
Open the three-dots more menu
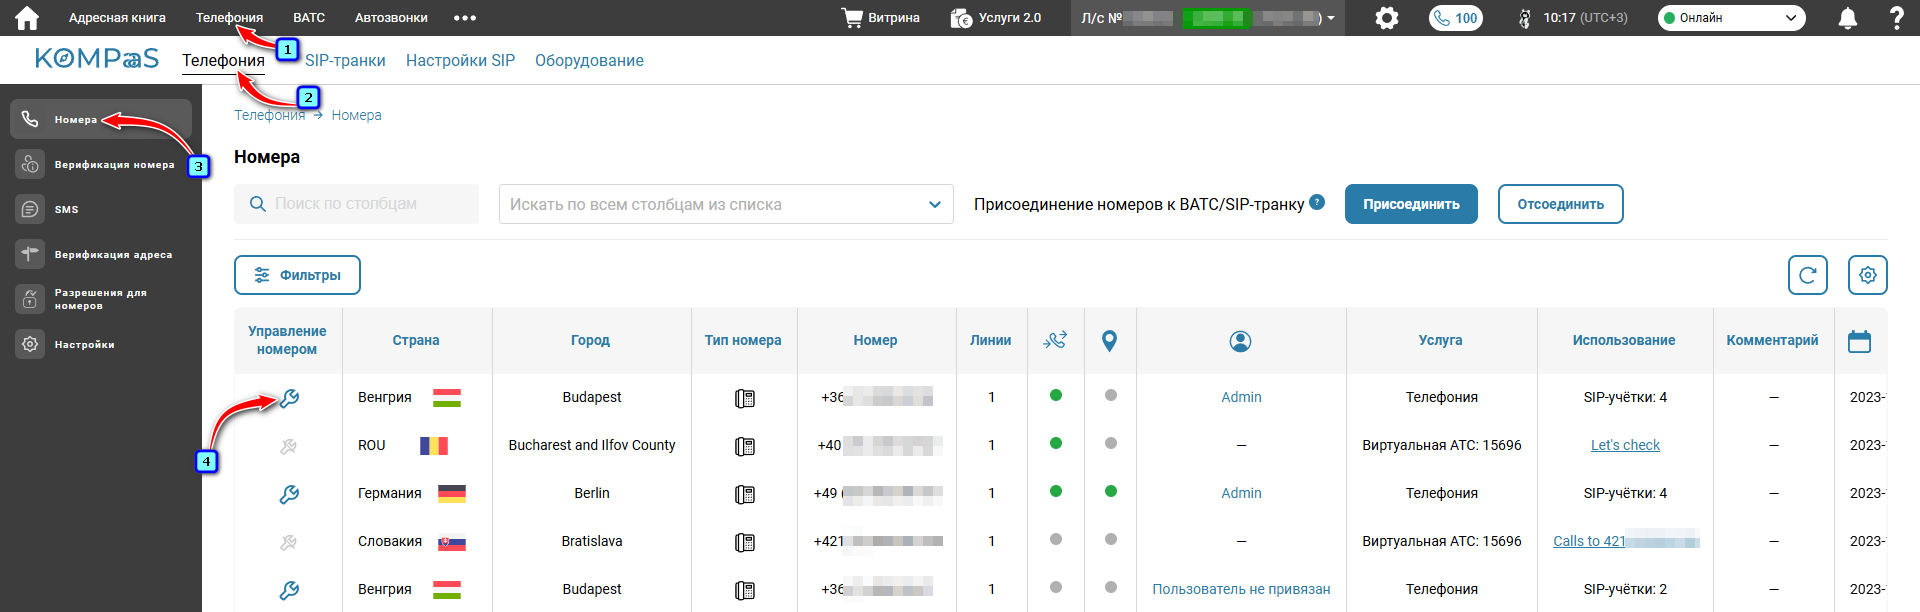(x=465, y=18)
